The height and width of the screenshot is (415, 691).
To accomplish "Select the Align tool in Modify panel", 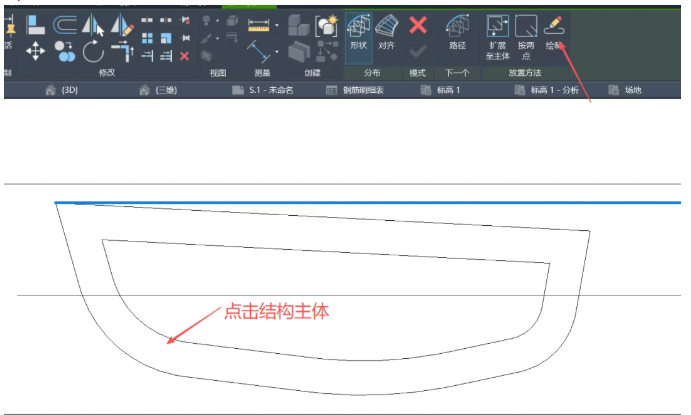I will (35, 25).
